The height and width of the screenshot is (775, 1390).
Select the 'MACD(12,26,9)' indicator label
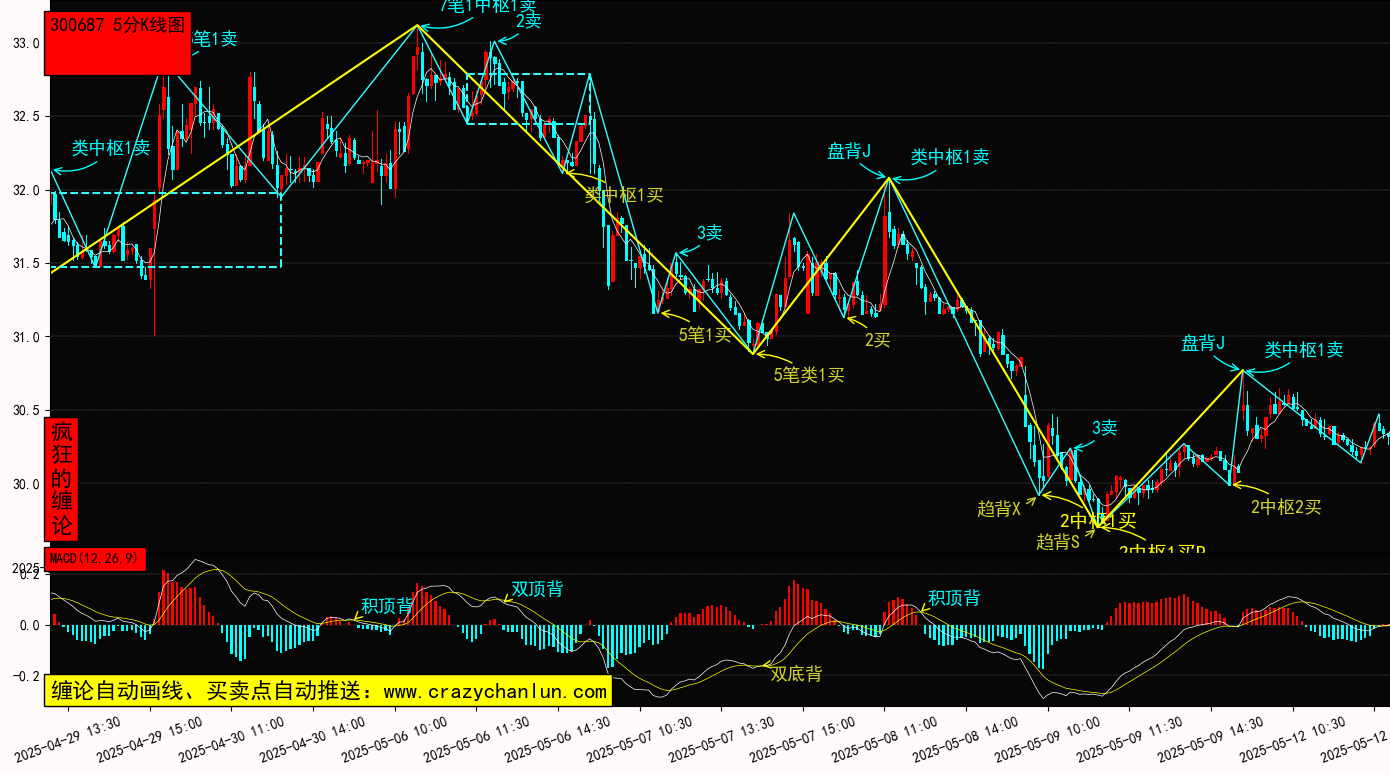95,559
